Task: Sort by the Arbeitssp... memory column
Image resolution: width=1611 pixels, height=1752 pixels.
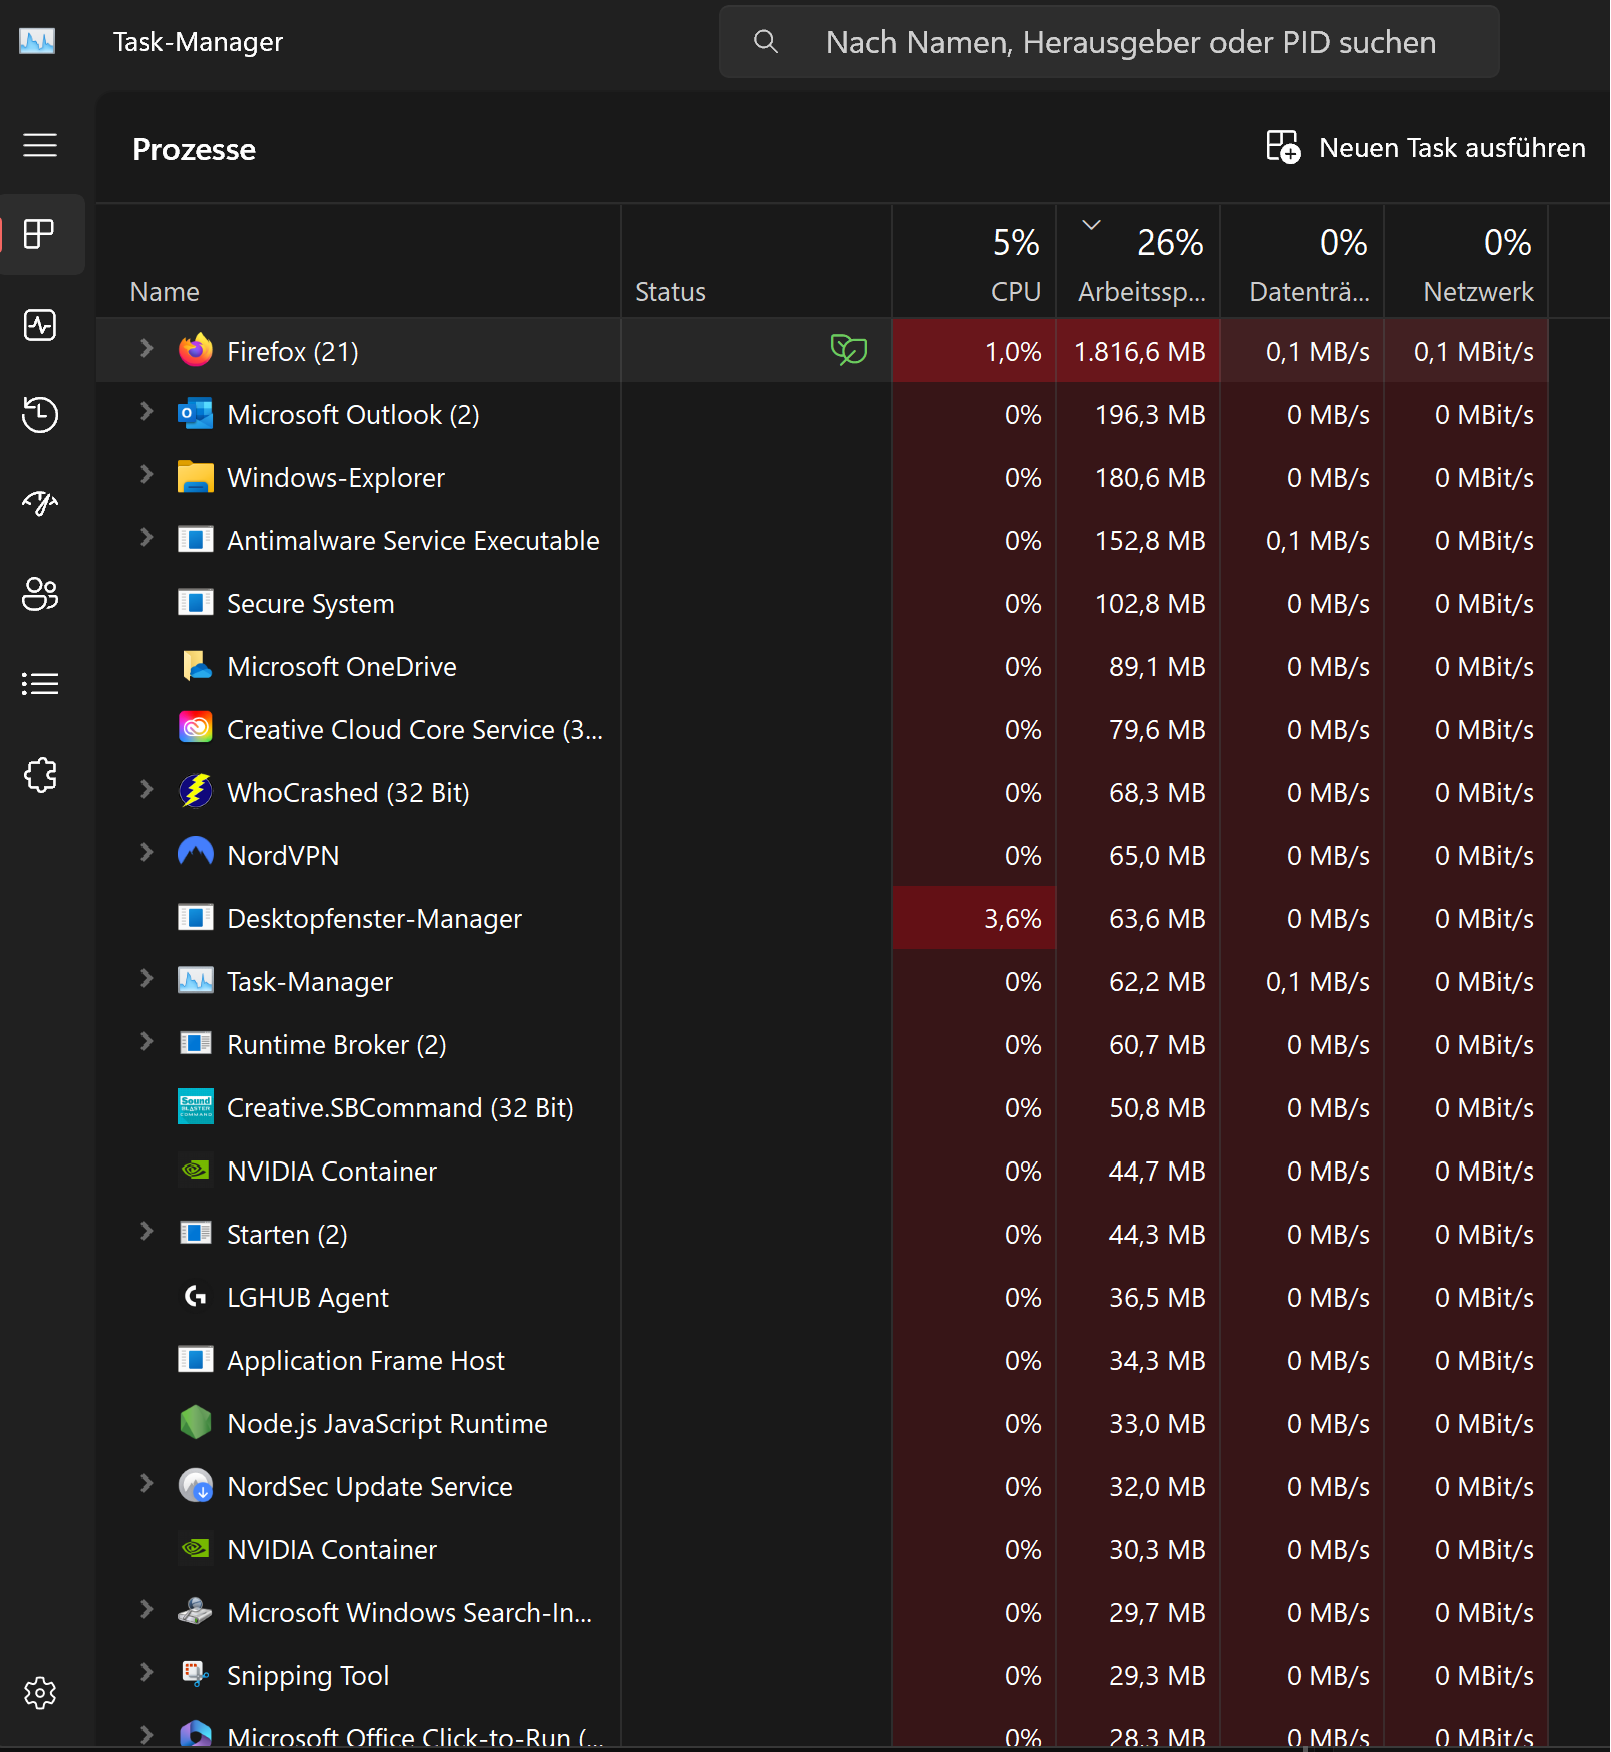Action: coord(1138,262)
